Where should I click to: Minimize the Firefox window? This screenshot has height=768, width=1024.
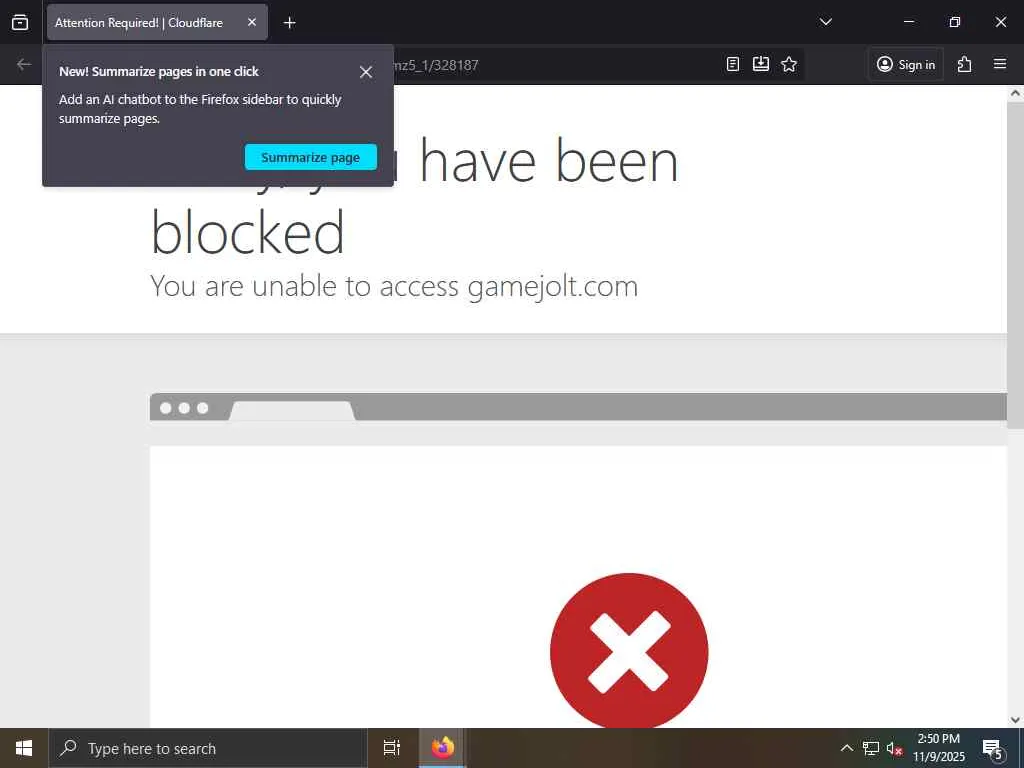point(908,22)
